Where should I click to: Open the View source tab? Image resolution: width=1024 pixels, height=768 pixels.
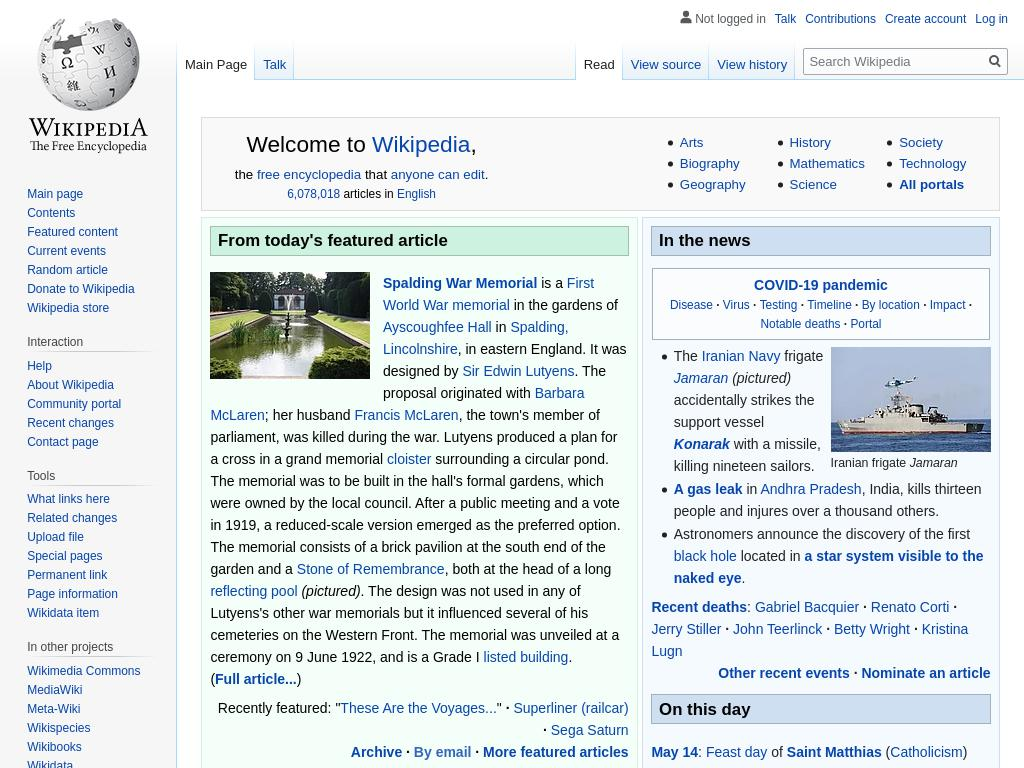665,65
